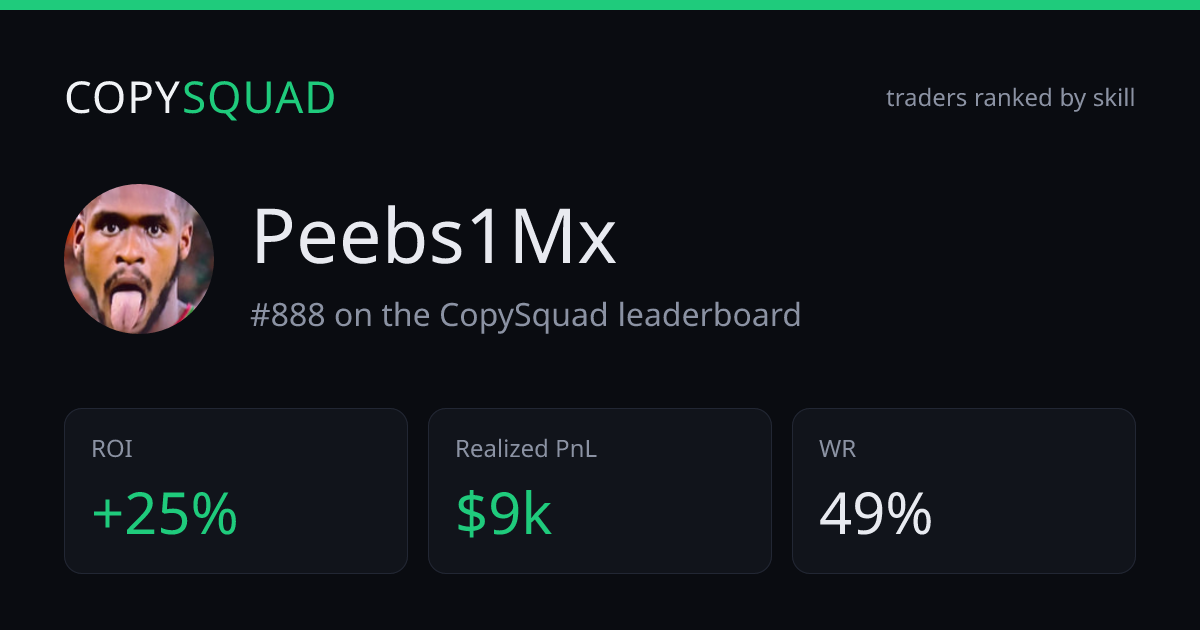Viewport: 1200px width, 630px height.
Task: Open the Realized PnL stat card
Action: (x=600, y=491)
